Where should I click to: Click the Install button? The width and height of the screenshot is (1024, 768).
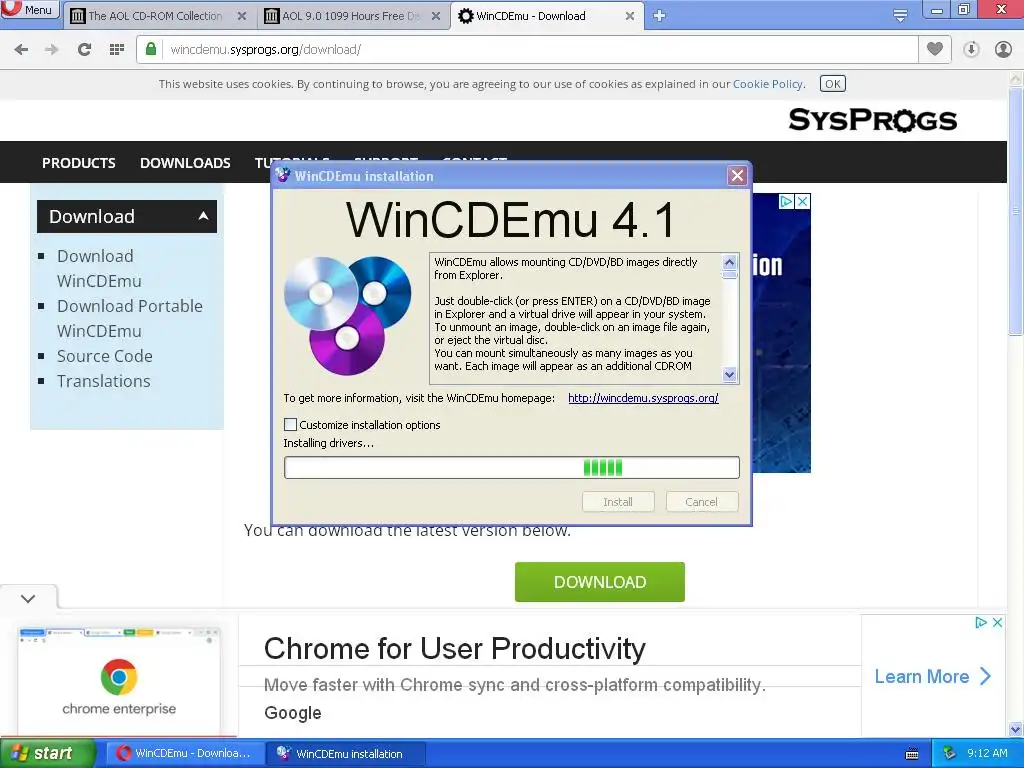[618, 502]
